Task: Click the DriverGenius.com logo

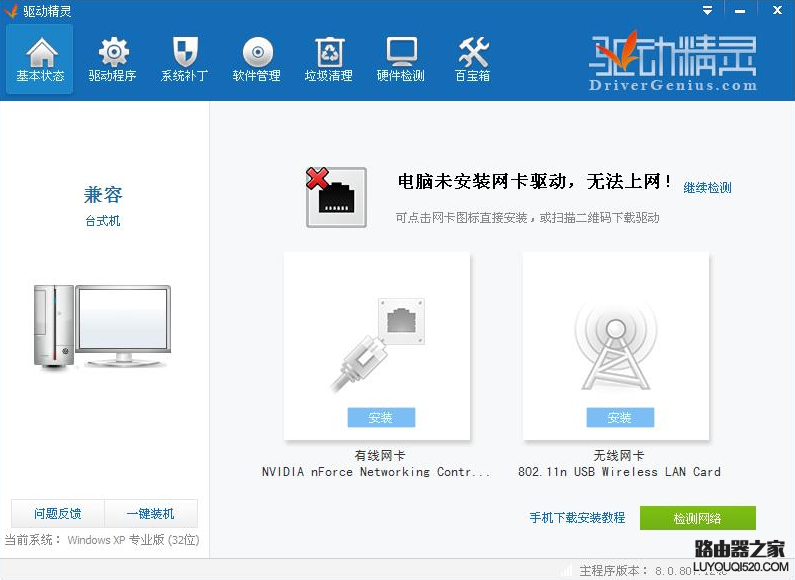Action: 672,61
